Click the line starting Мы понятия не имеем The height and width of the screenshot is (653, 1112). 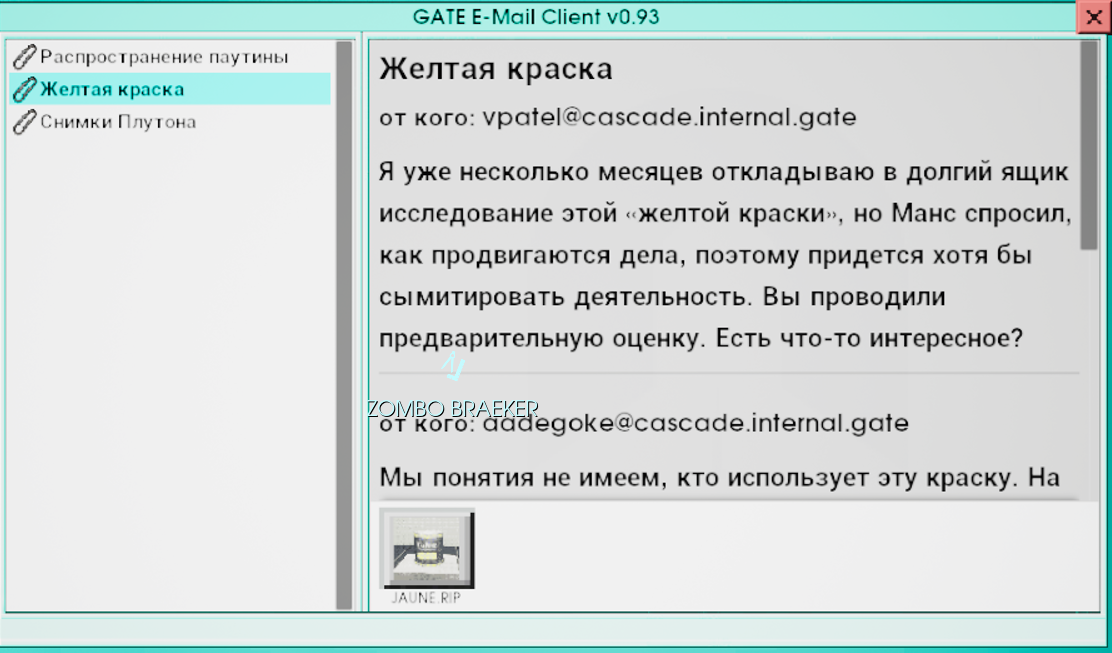pyautogui.click(x=720, y=478)
